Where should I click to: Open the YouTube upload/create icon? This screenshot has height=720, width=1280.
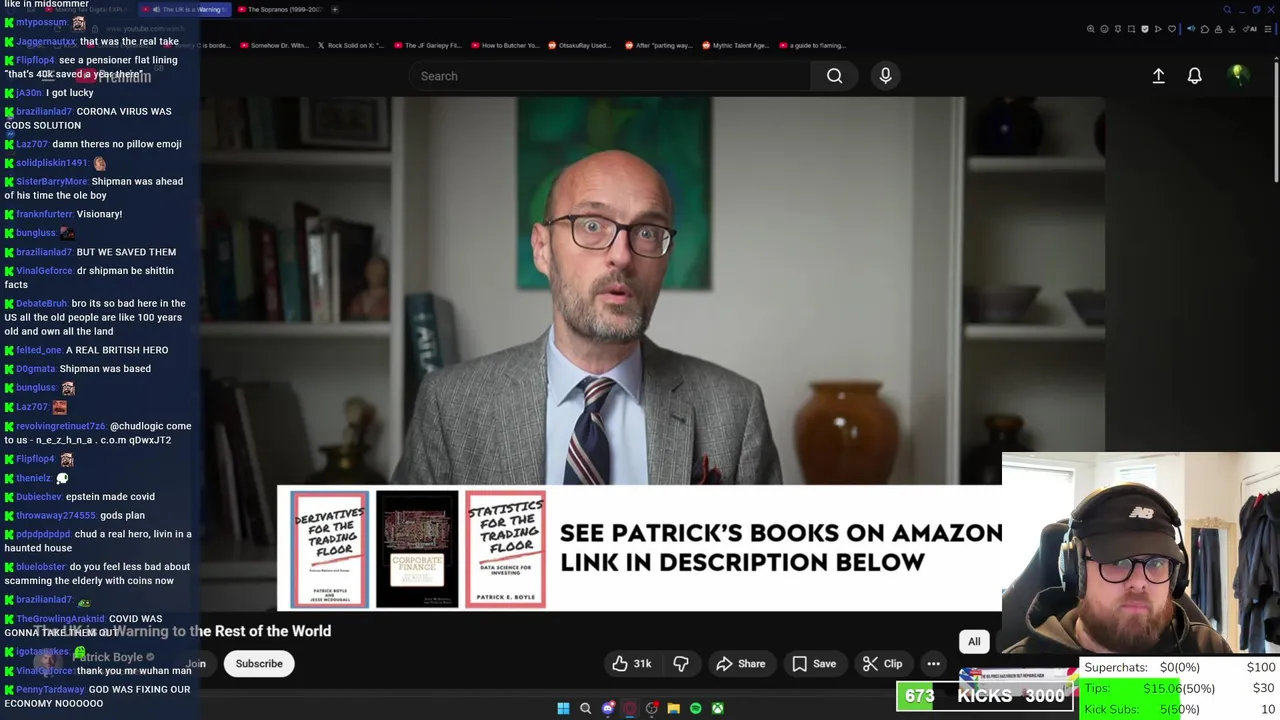point(1158,76)
